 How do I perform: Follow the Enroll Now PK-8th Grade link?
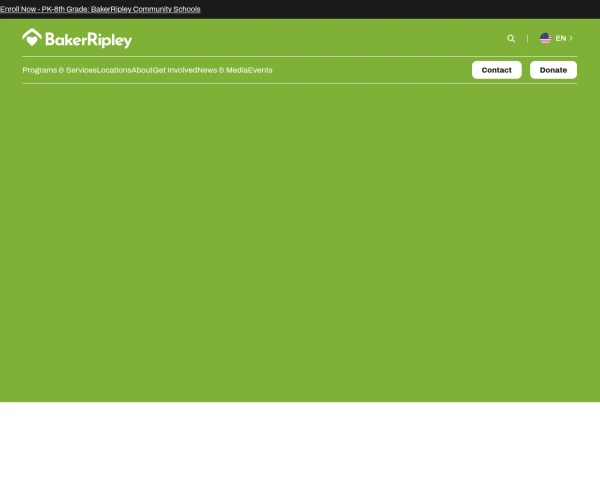click(100, 9)
